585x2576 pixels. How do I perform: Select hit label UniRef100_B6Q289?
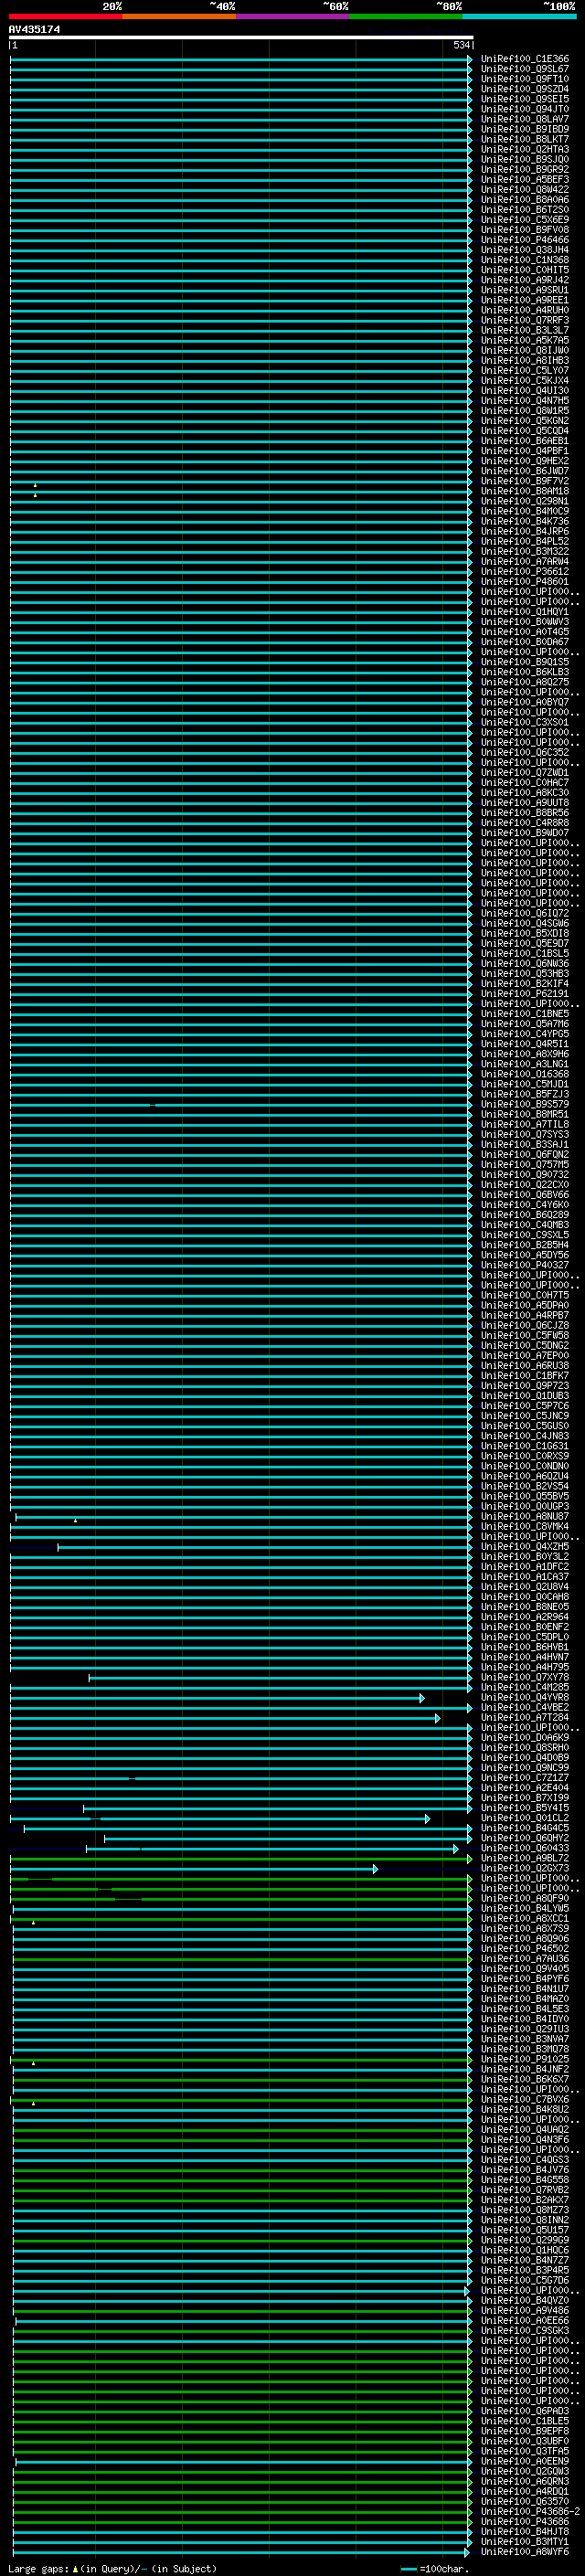[525, 1215]
